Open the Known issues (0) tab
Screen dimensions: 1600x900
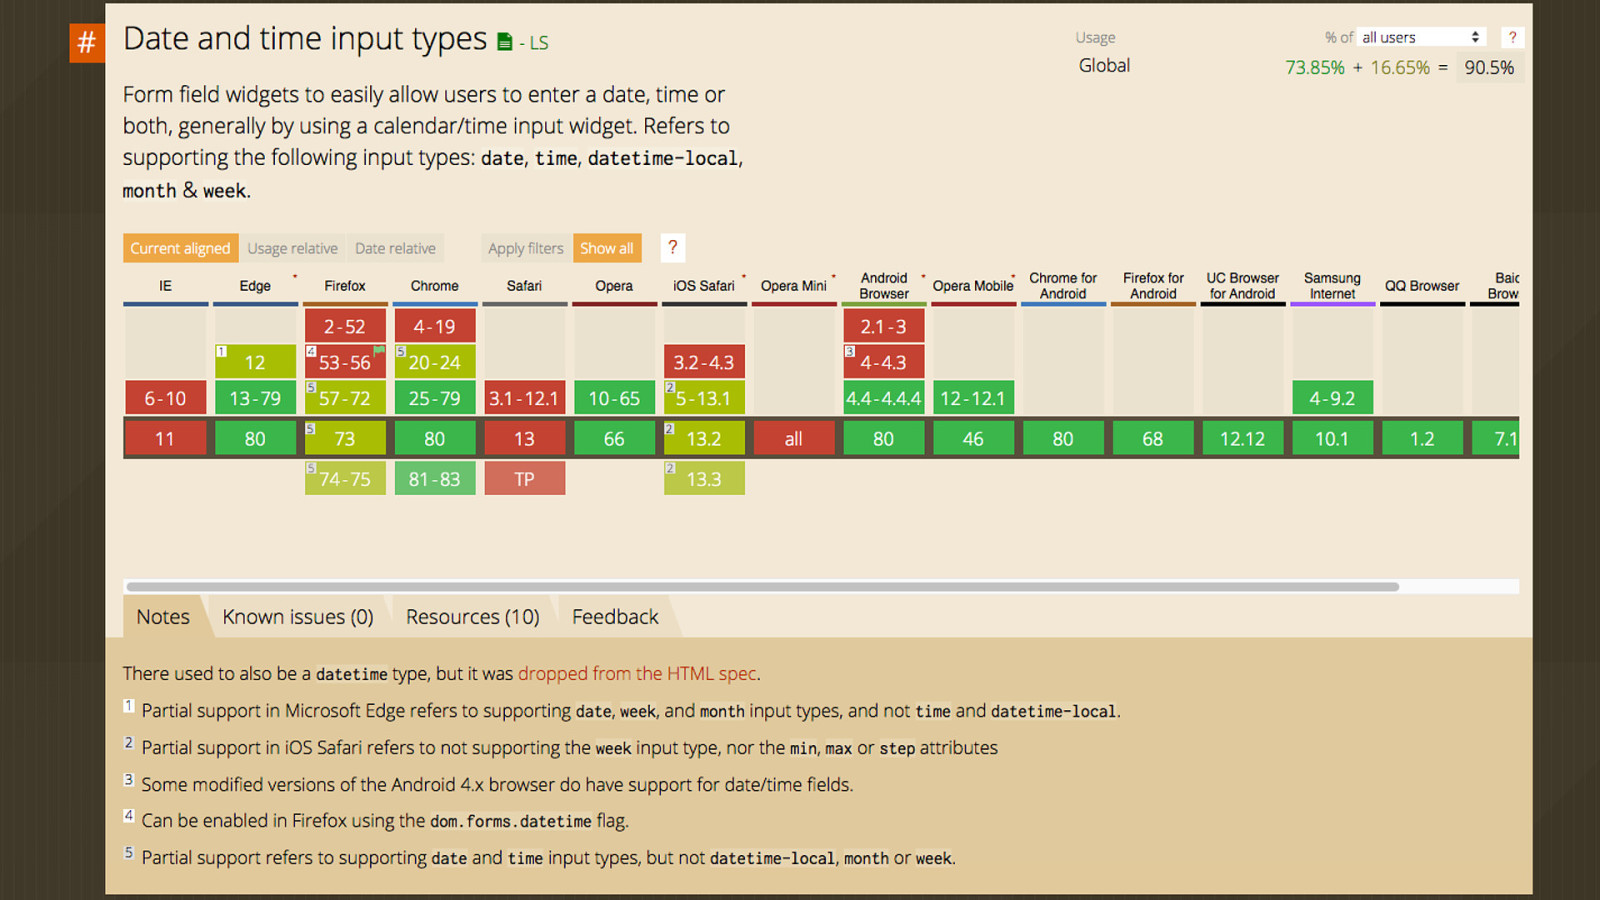[x=298, y=617]
